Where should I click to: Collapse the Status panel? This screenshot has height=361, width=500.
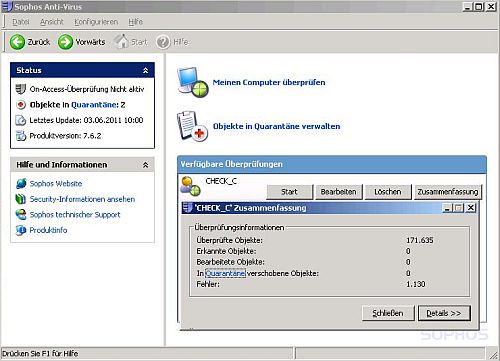coord(145,70)
